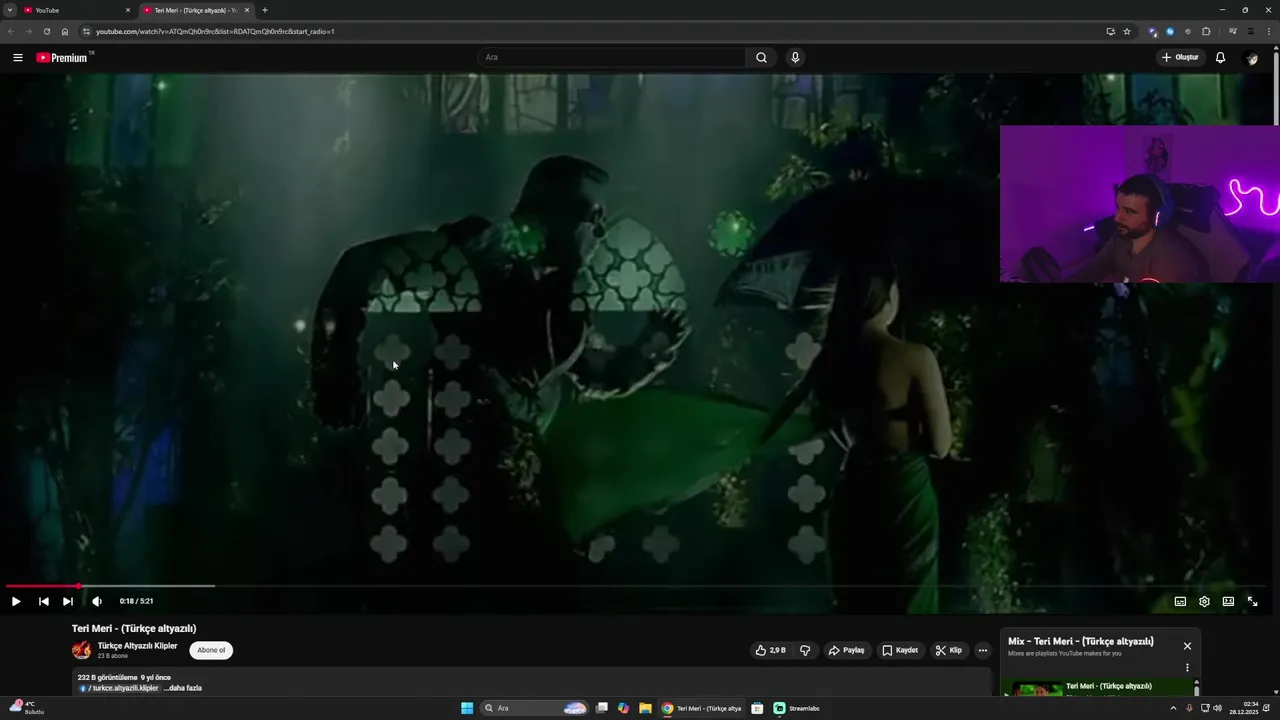1280x720 pixels.
Task: Open YouTube notifications bell
Action: click(x=1220, y=57)
